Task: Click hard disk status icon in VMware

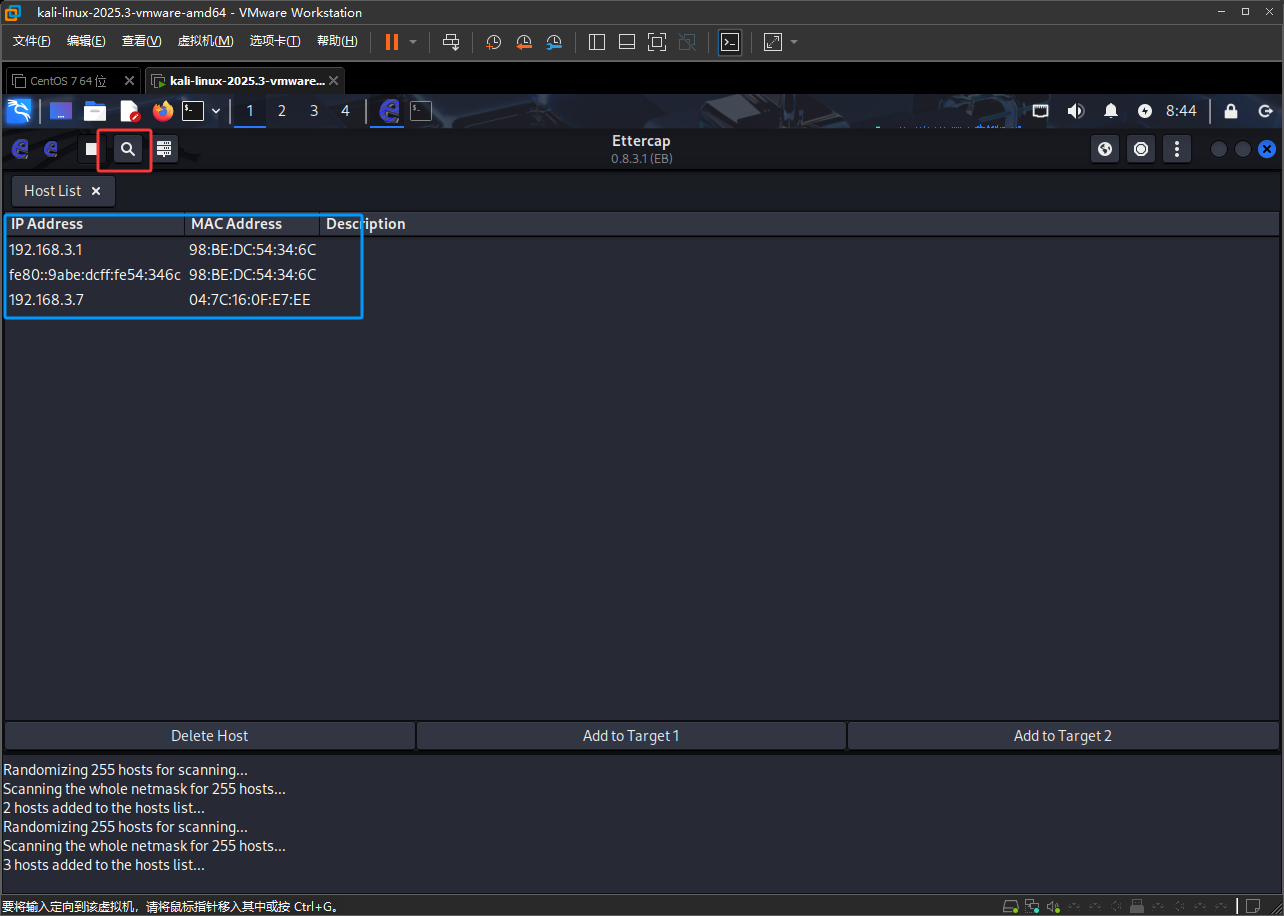Action: (1011, 906)
